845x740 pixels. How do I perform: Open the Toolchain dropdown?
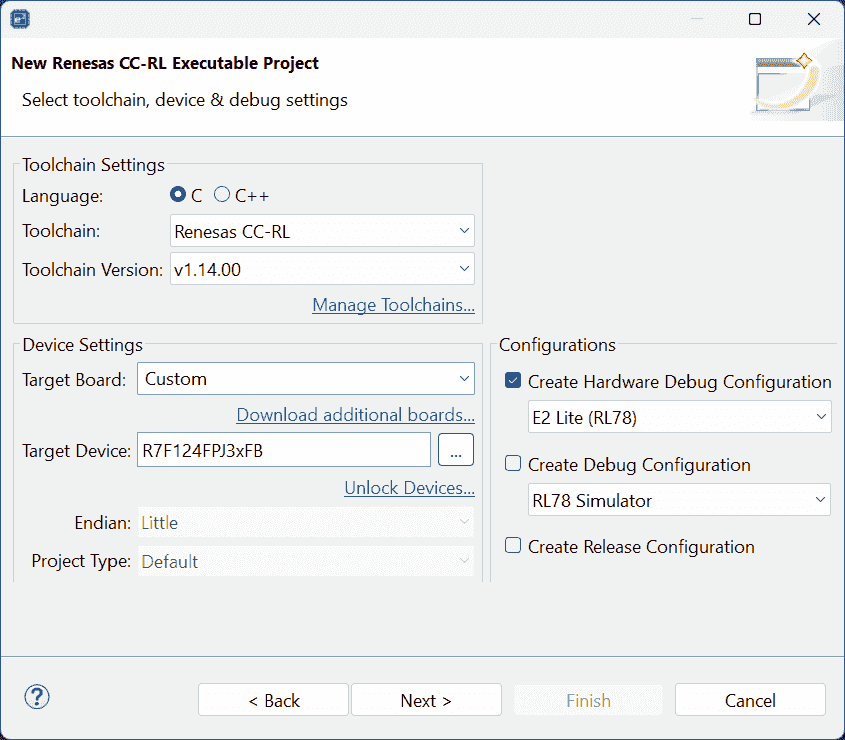[322, 231]
